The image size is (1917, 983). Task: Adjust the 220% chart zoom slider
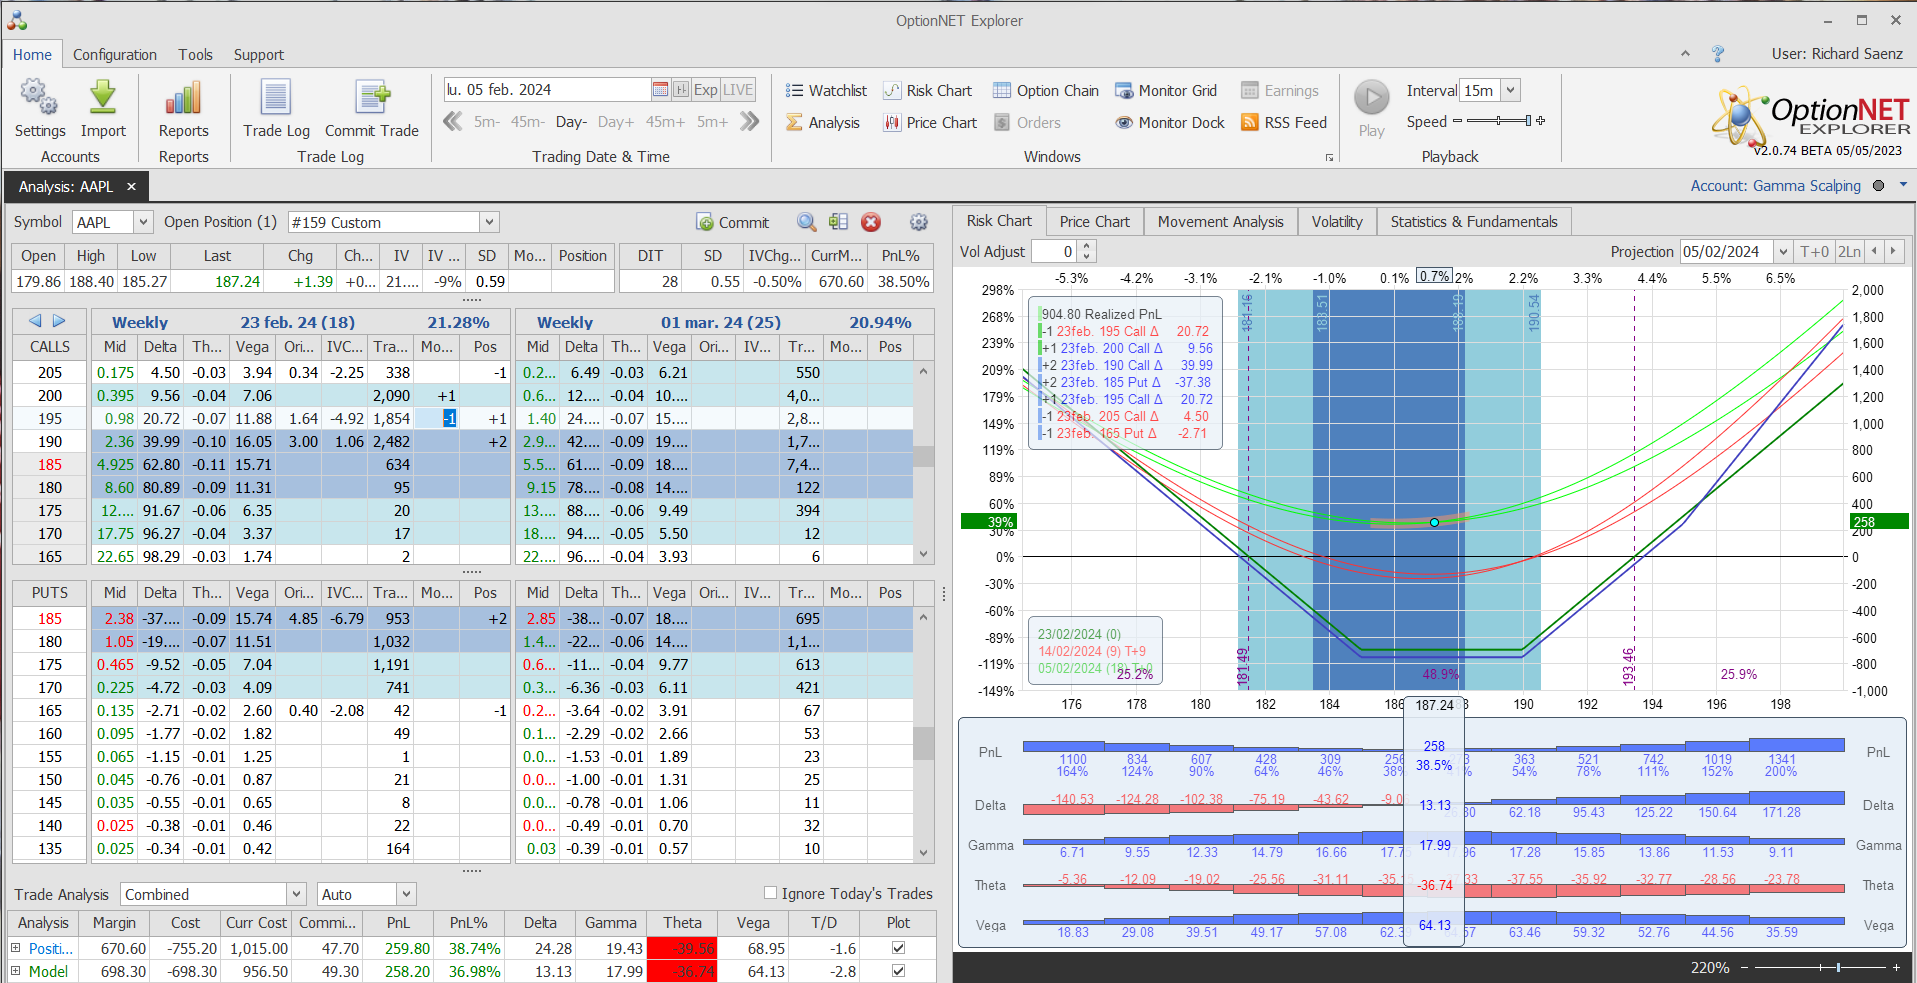1818,967
